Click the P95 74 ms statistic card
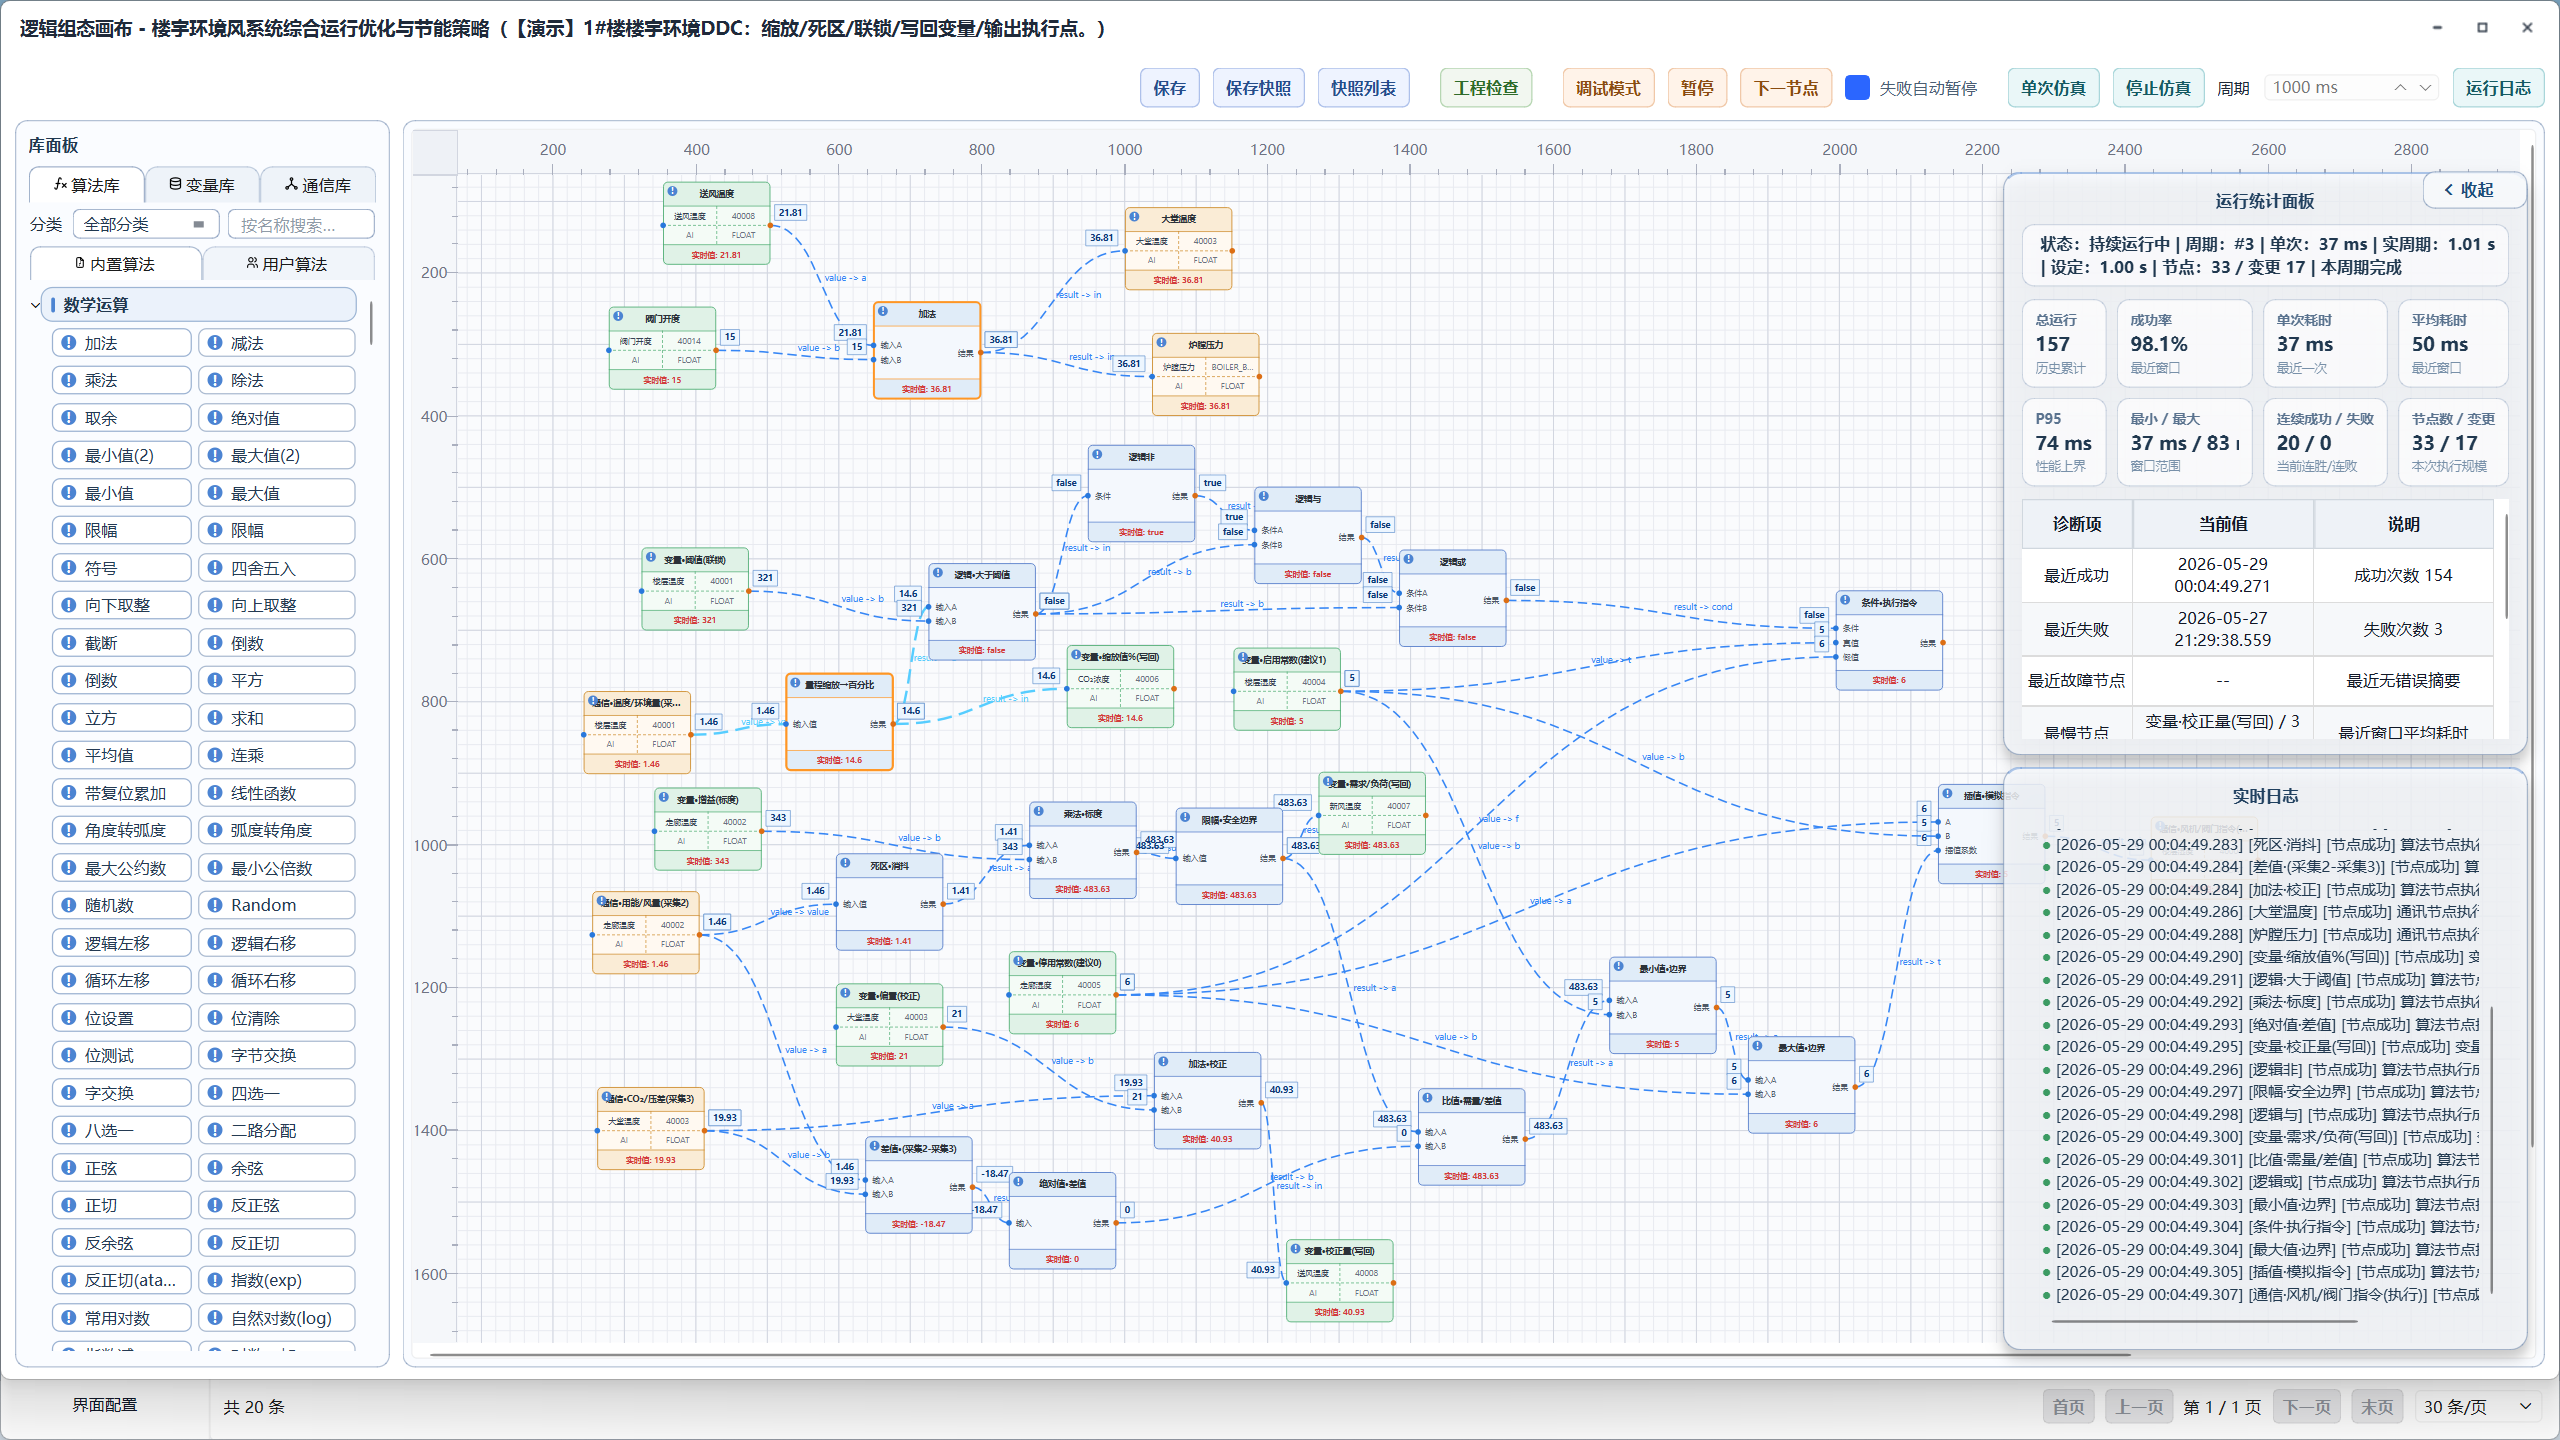2560x1440 pixels. coord(2063,442)
